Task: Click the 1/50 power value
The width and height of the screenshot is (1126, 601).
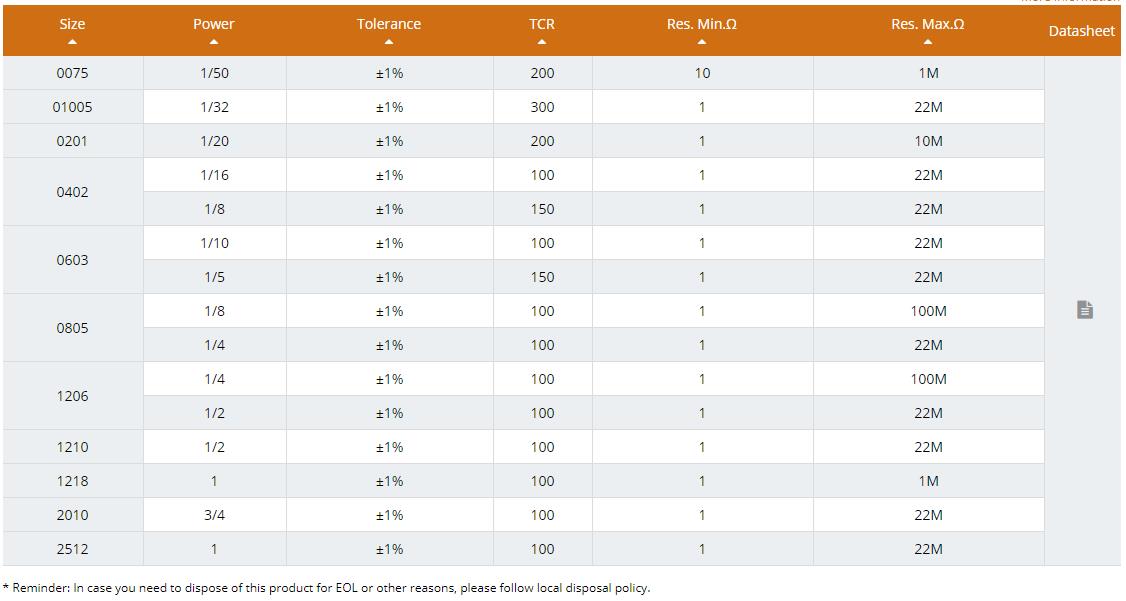Action: click(x=214, y=73)
